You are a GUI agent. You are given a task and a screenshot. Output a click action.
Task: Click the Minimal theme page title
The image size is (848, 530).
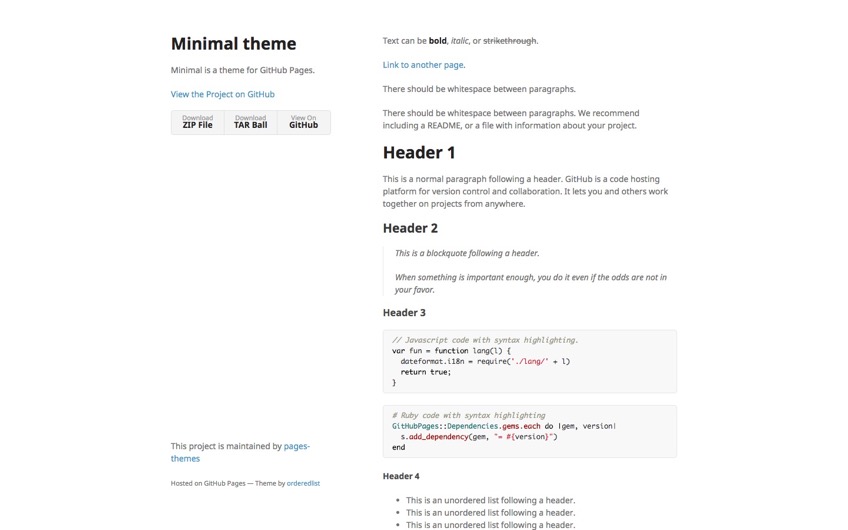point(233,44)
